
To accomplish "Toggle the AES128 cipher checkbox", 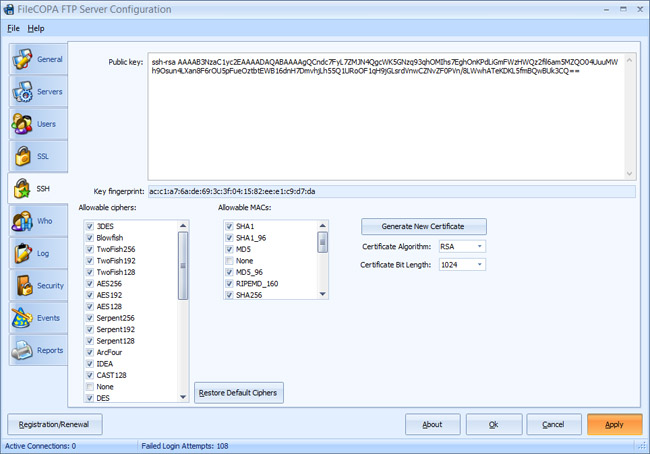I will (x=90, y=306).
